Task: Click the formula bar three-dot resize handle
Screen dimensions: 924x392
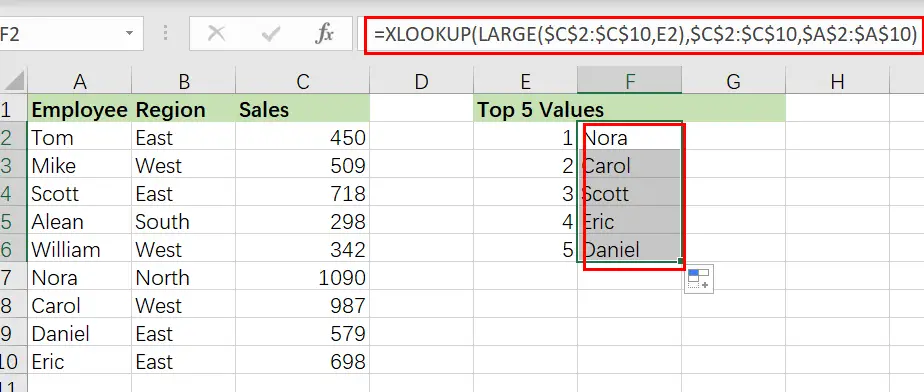Action: tap(166, 33)
